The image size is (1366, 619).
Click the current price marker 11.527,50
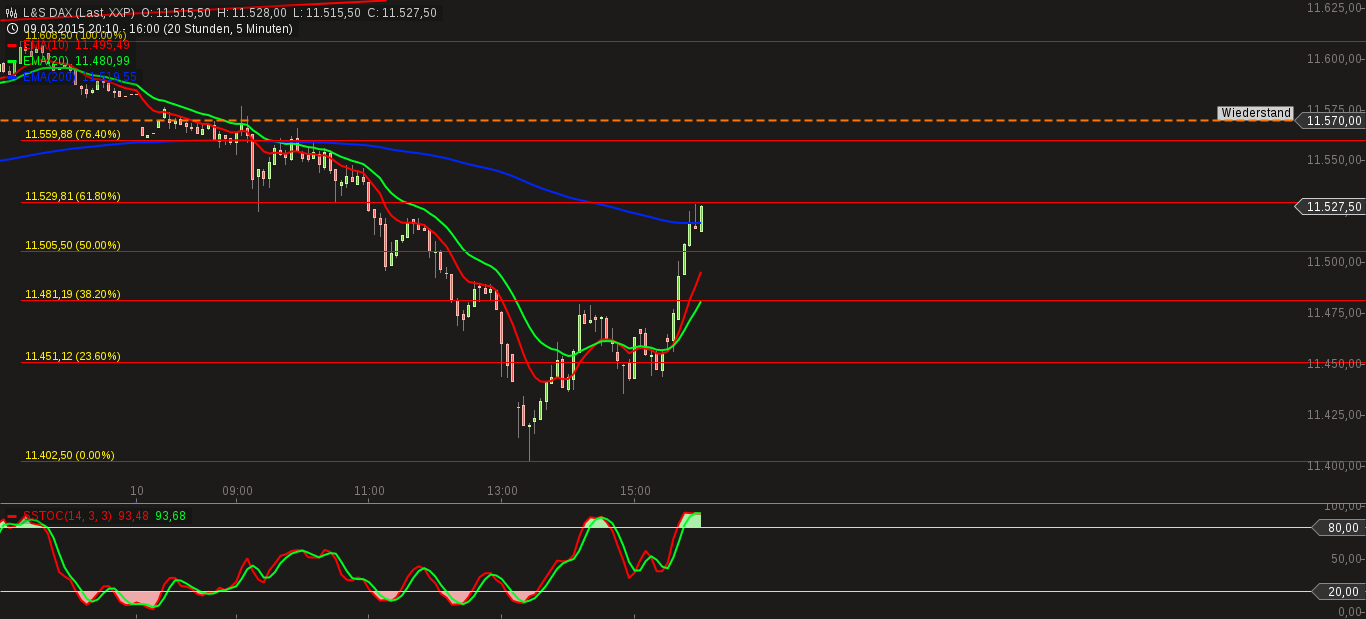click(1332, 207)
